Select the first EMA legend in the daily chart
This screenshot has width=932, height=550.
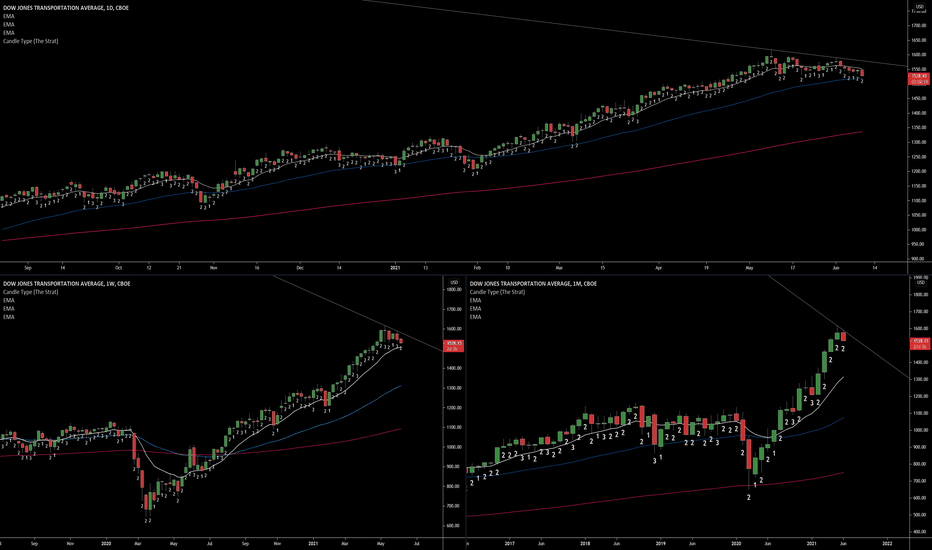[x=9, y=16]
